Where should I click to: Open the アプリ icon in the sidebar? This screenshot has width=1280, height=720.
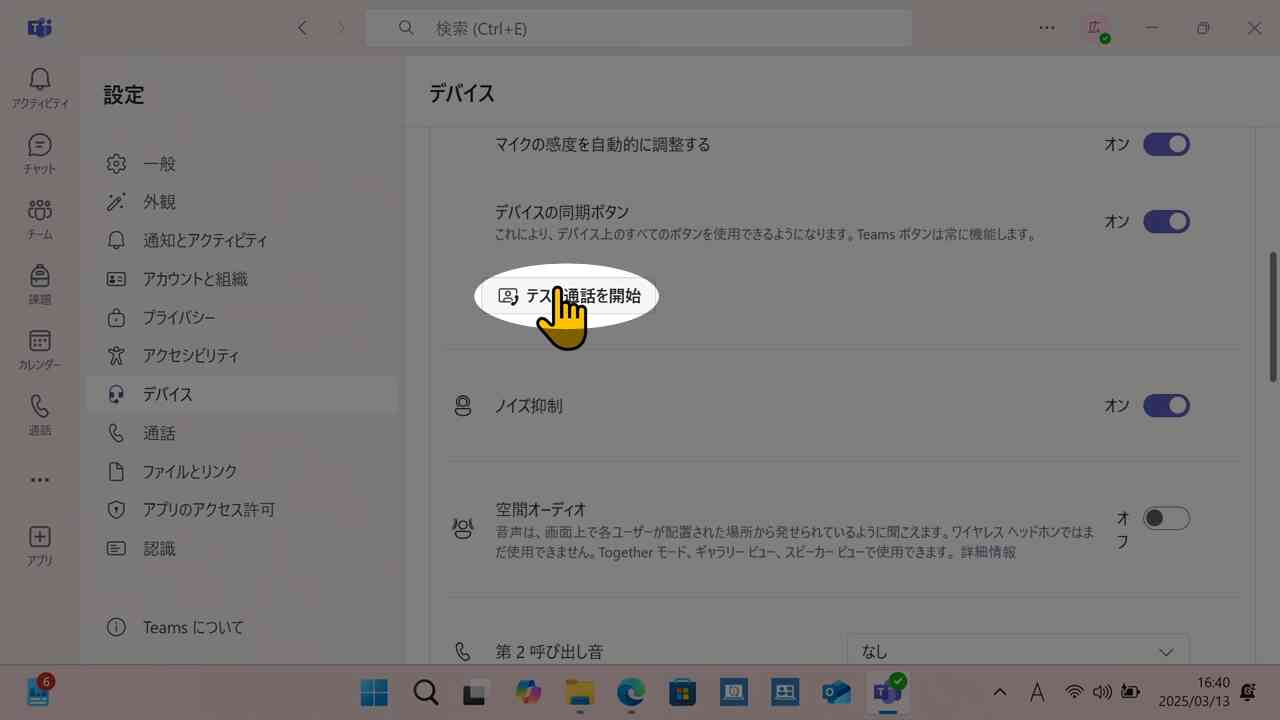coord(40,544)
